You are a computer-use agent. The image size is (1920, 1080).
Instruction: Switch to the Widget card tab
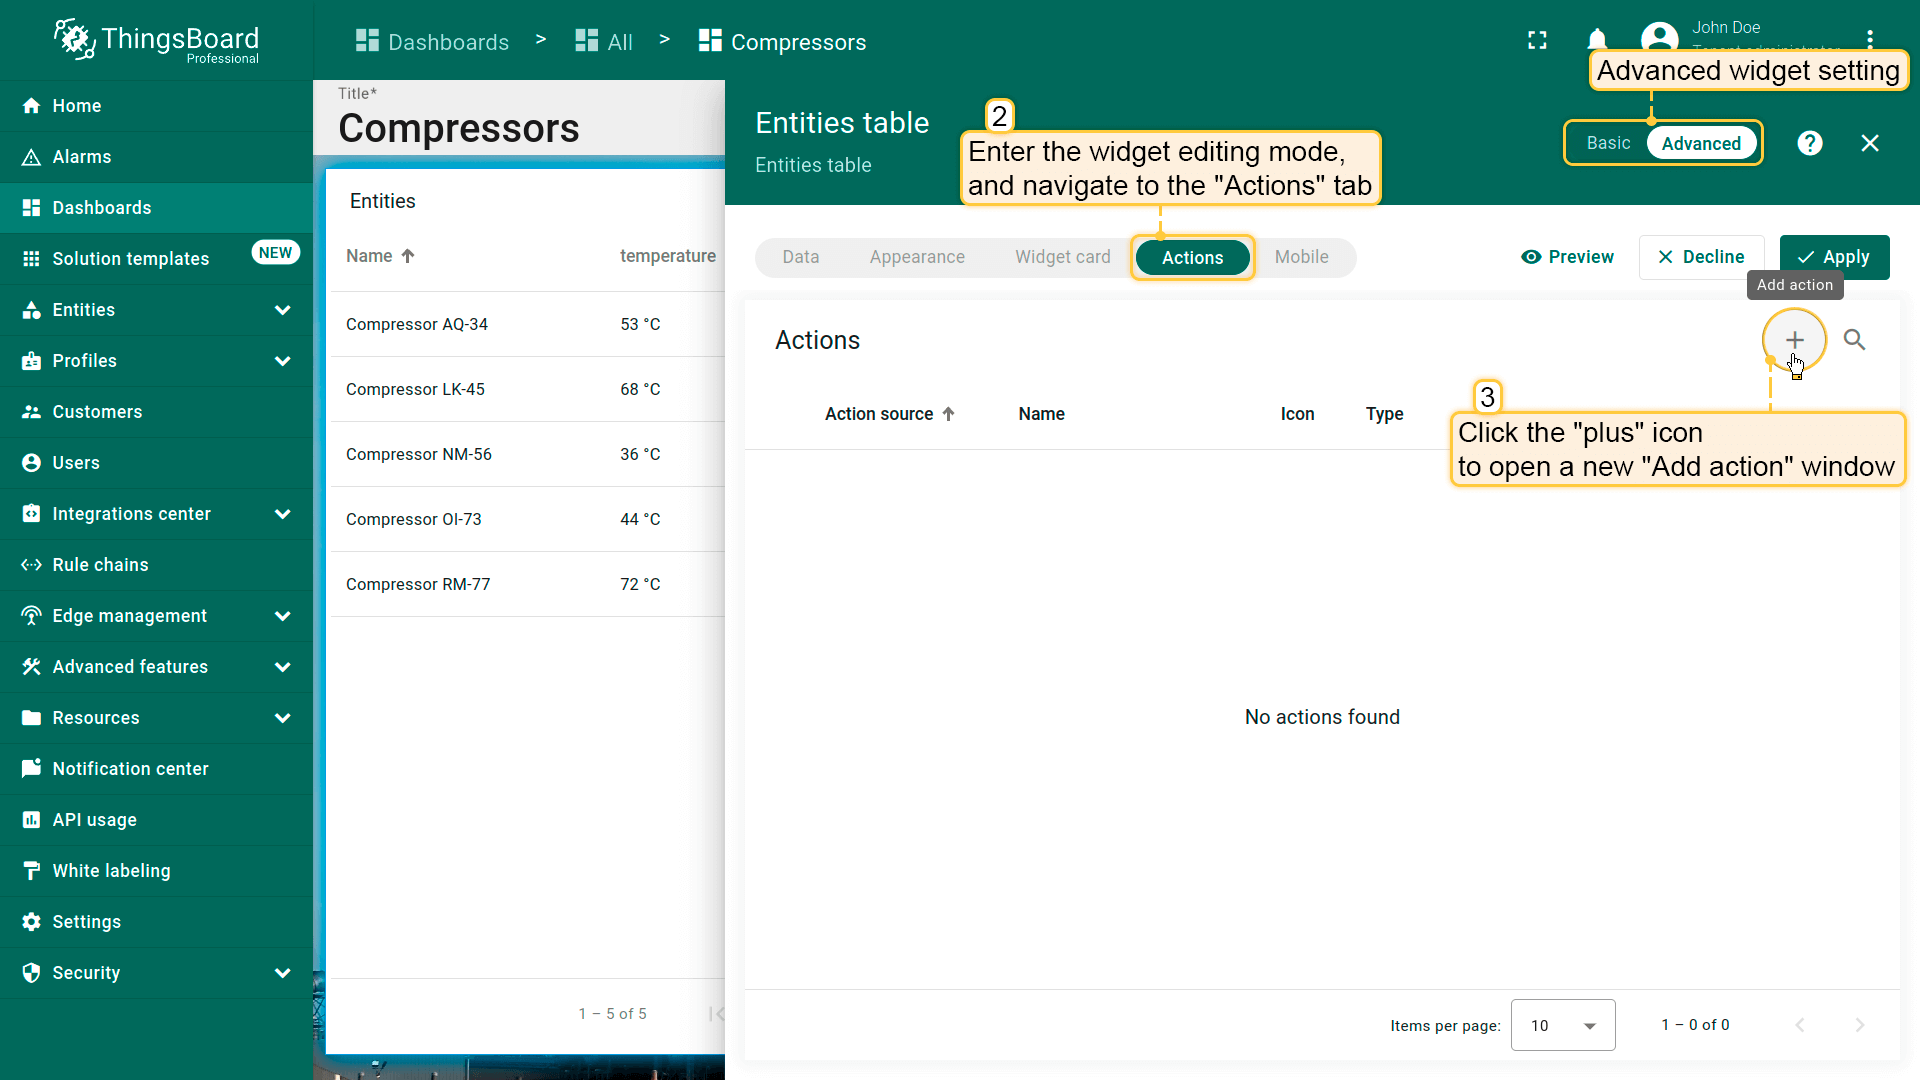click(1062, 257)
